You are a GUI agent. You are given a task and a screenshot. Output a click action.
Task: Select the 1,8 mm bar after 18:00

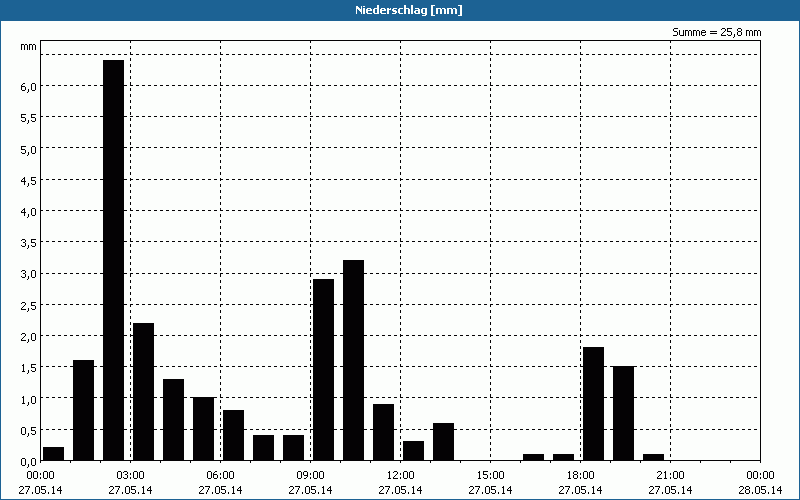593,404
